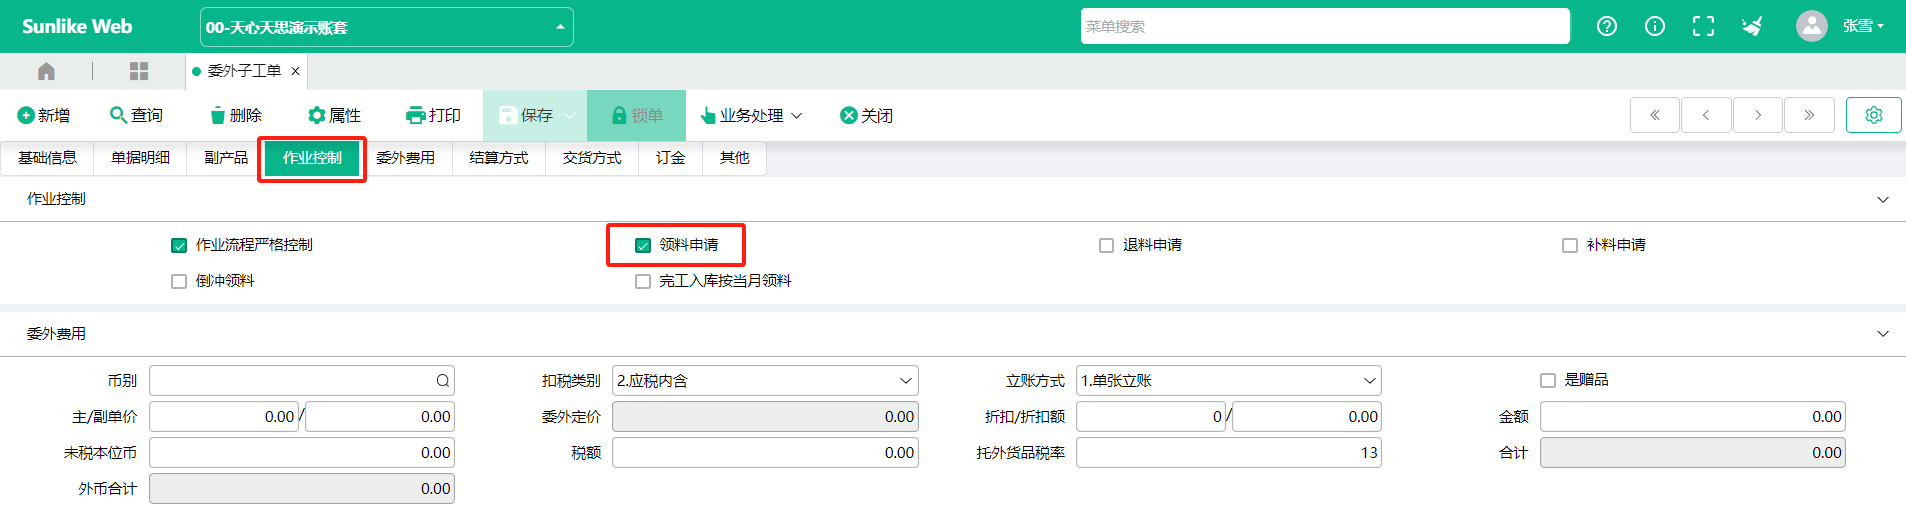Click the home icon tab

tap(46, 71)
